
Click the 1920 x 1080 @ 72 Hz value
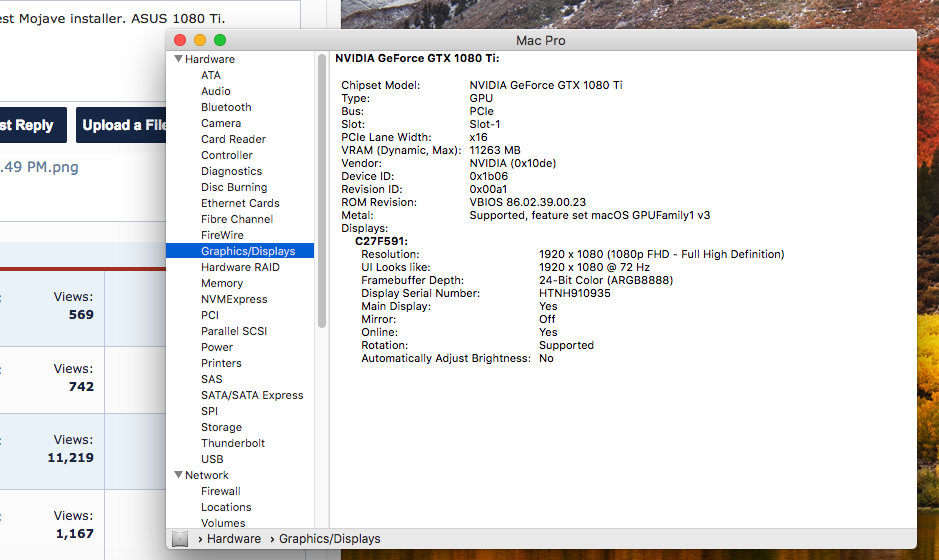594,267
